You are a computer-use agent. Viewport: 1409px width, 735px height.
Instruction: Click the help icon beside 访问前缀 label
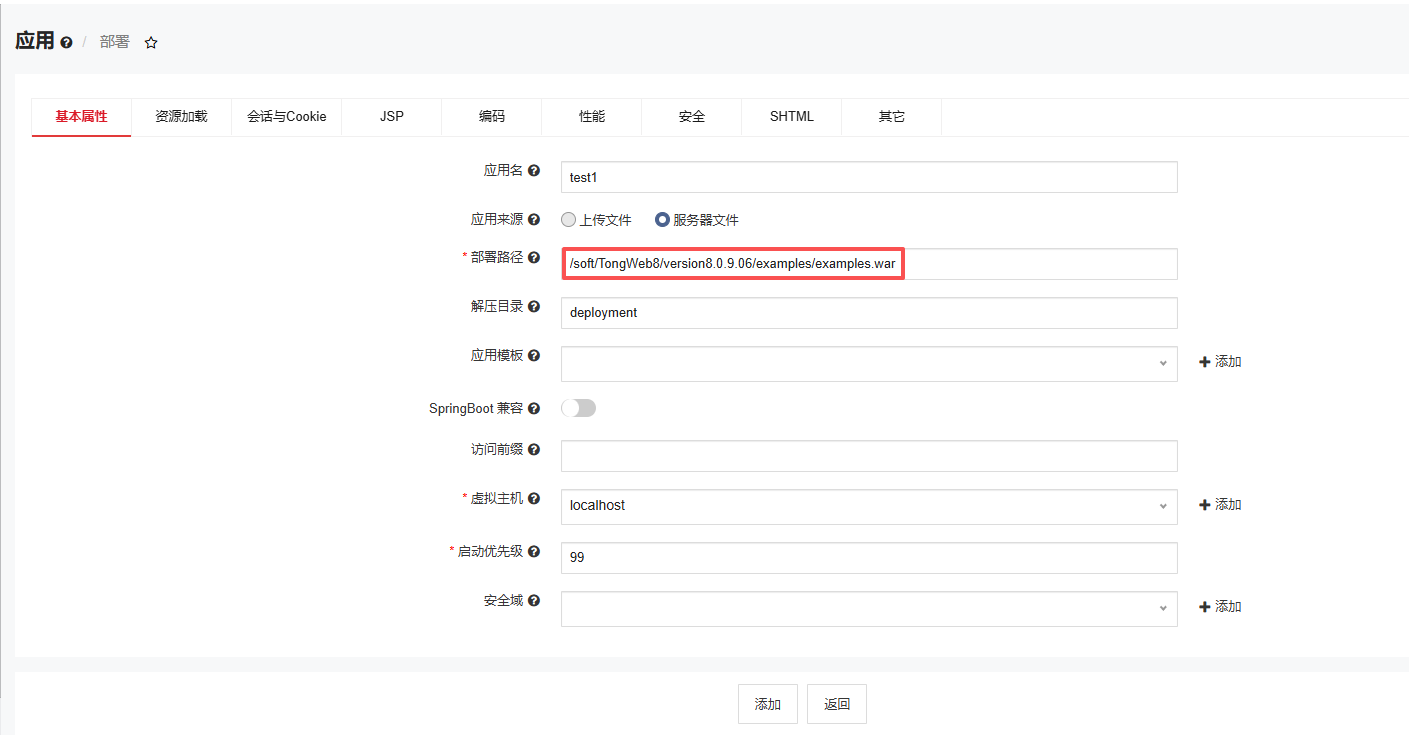pyautogui.click(x=534, y=450)
